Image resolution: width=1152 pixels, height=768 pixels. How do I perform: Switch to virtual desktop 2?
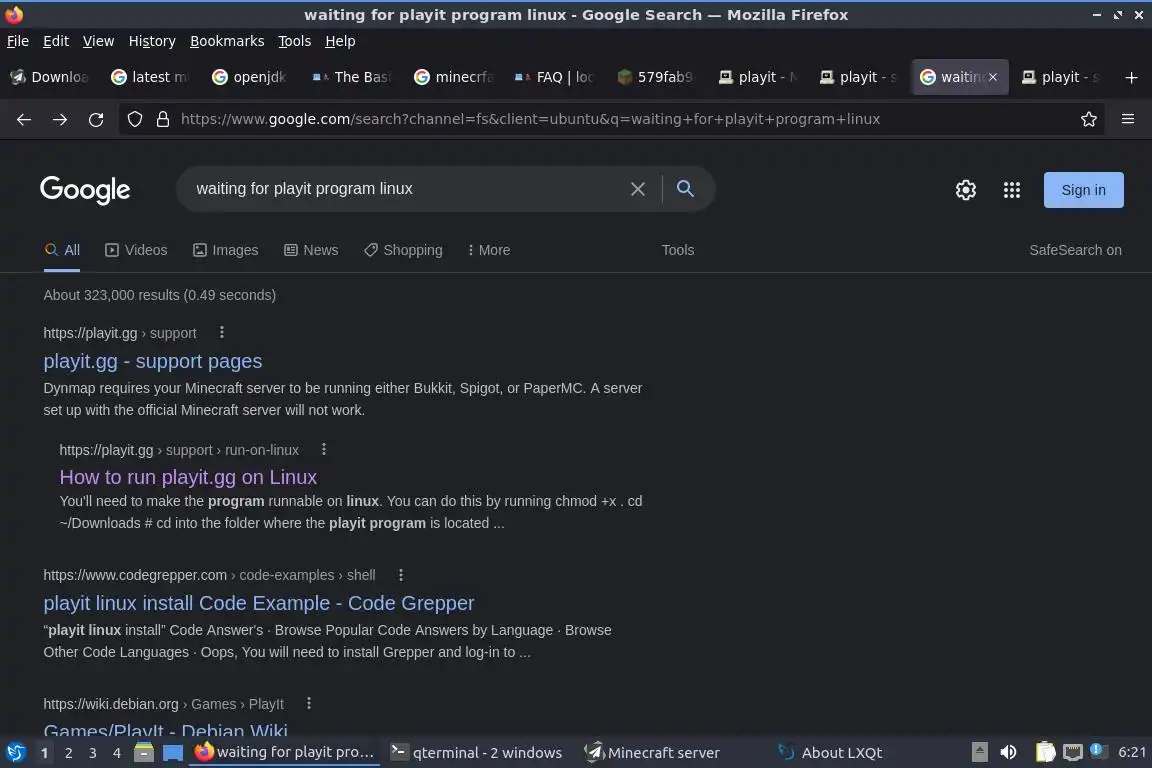(68, 753)
